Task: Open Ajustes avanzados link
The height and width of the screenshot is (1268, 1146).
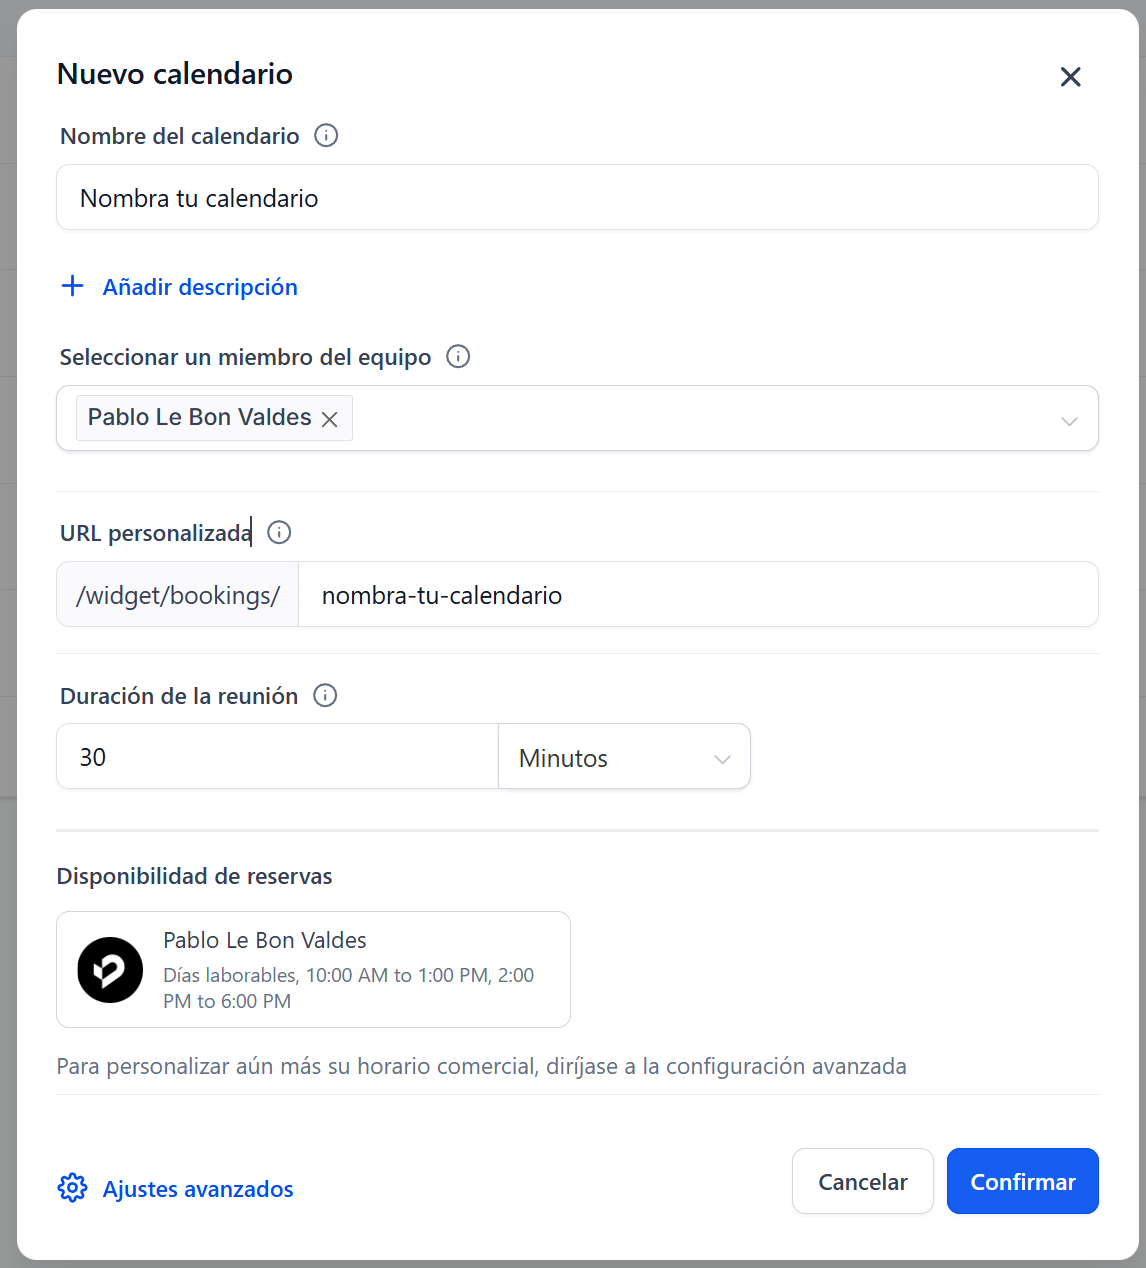Action: pyautogui.click(x=198, y=1189)
